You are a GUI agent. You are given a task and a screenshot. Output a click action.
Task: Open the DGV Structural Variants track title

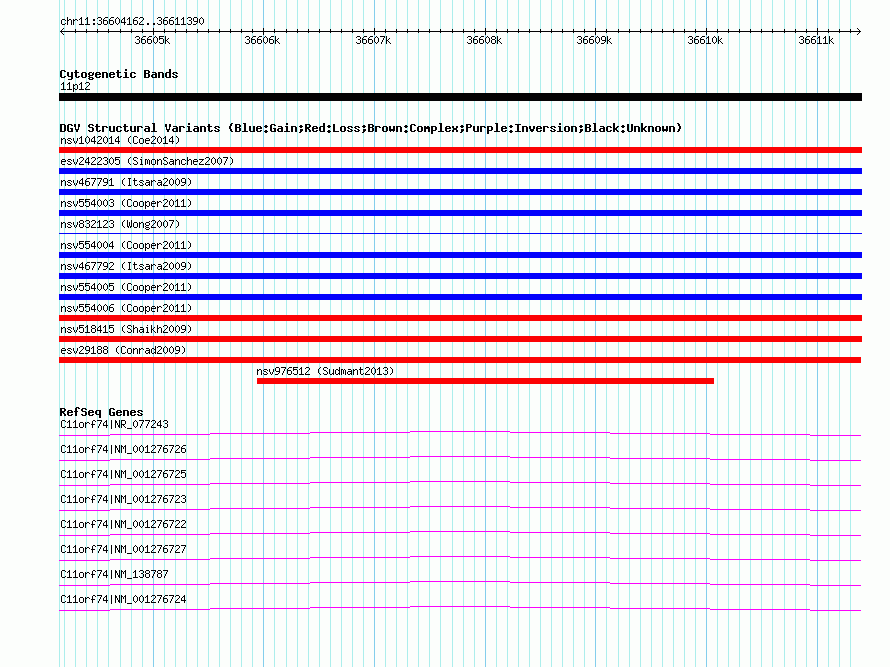click(371, 128)
